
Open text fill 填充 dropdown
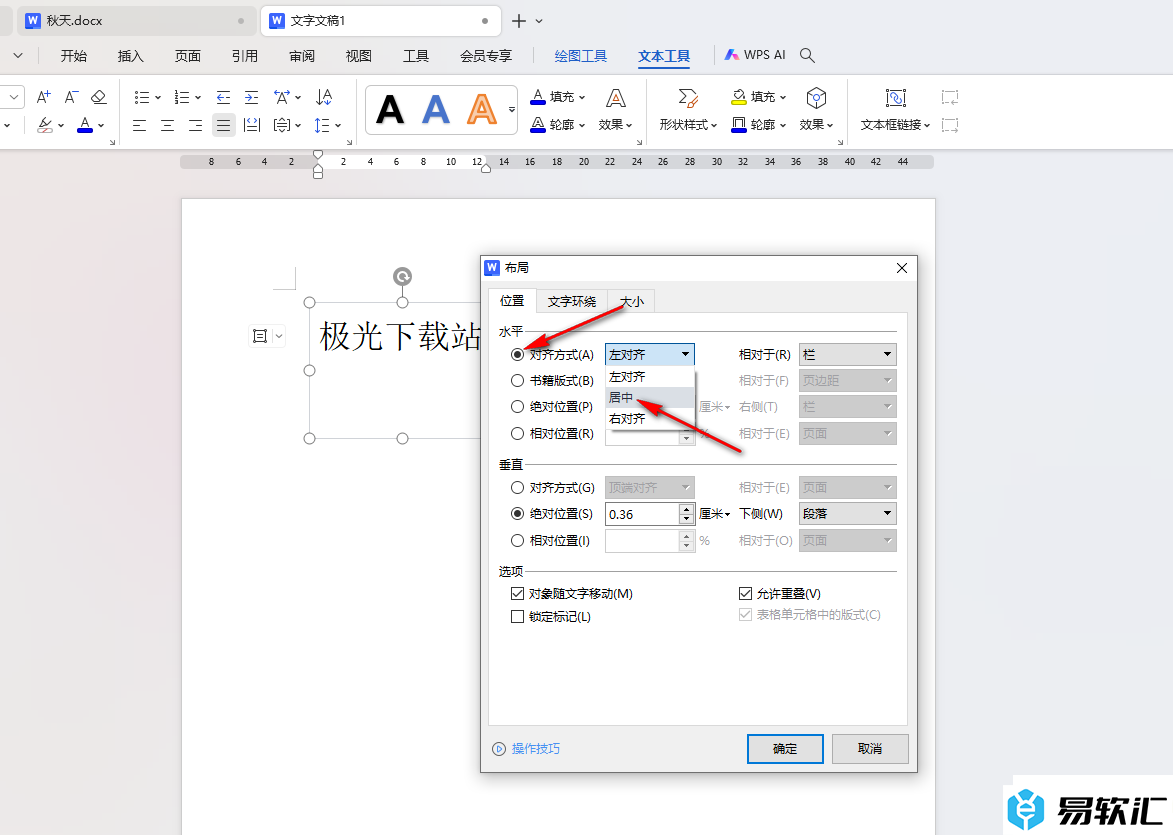(x=557, y=97)
